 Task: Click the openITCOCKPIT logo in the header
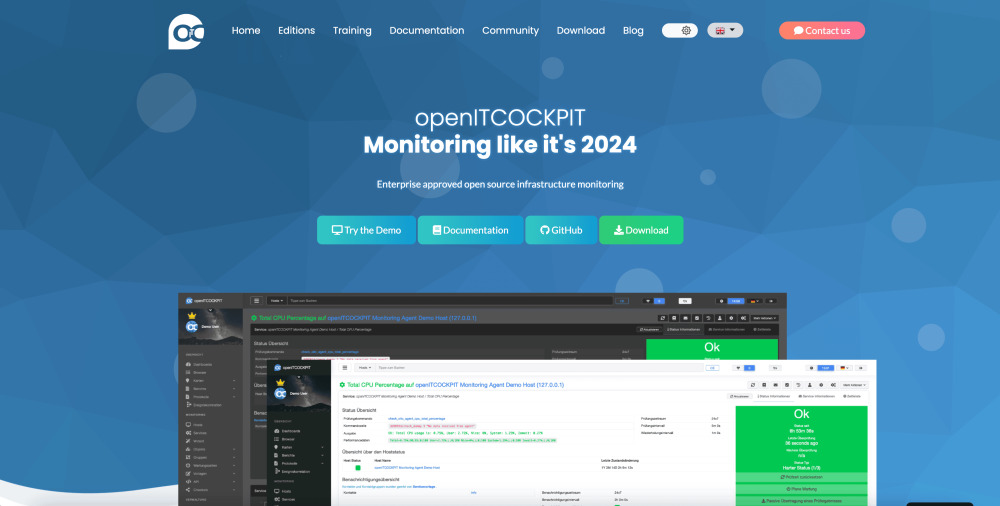pyautogui.click(x=186, y=31)
